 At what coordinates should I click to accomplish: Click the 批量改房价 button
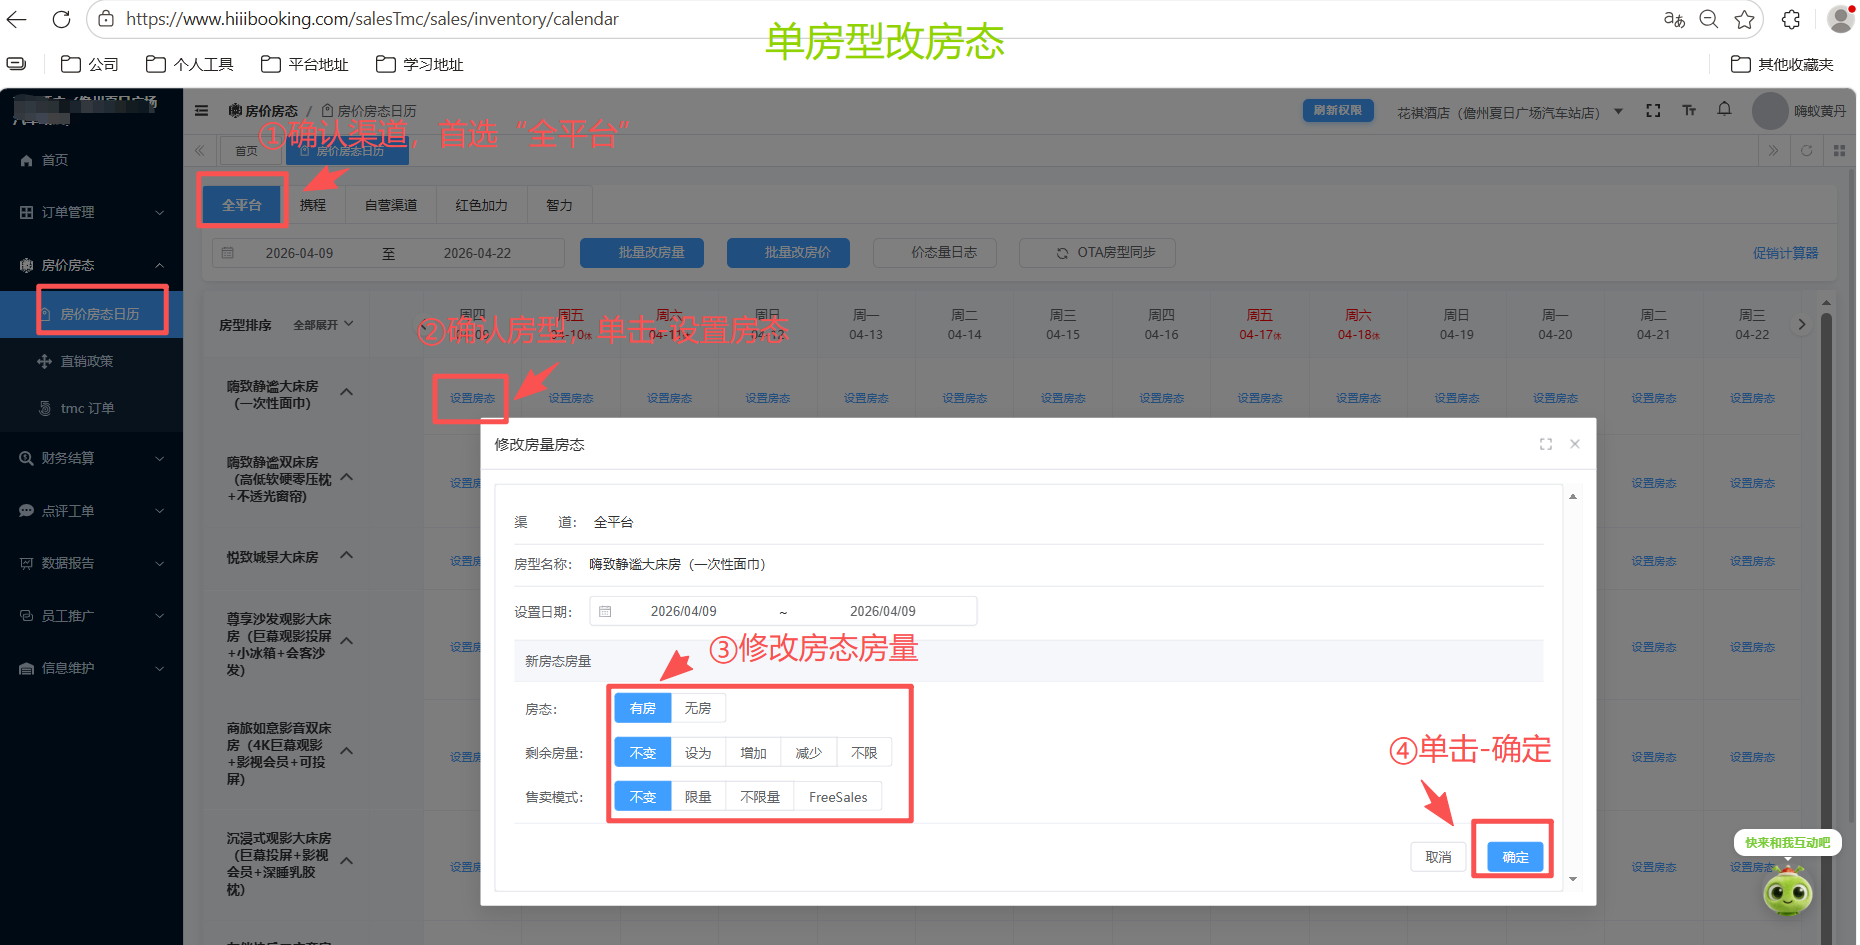pos(788,253)
